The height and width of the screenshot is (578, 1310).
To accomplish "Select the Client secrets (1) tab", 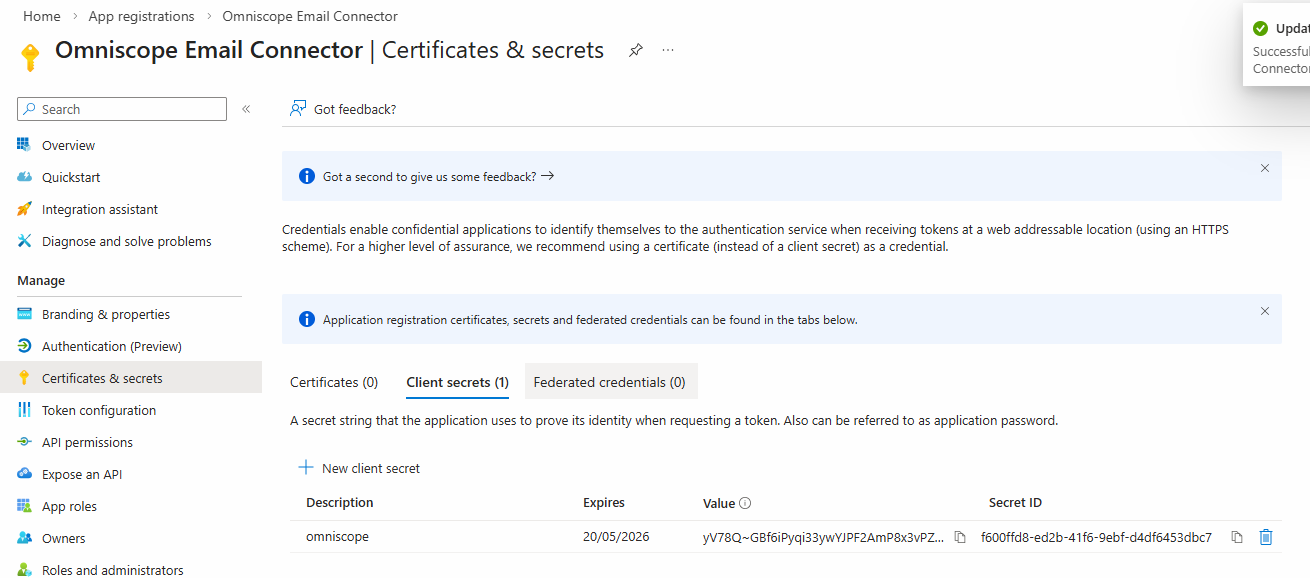I will click(457, 382).
